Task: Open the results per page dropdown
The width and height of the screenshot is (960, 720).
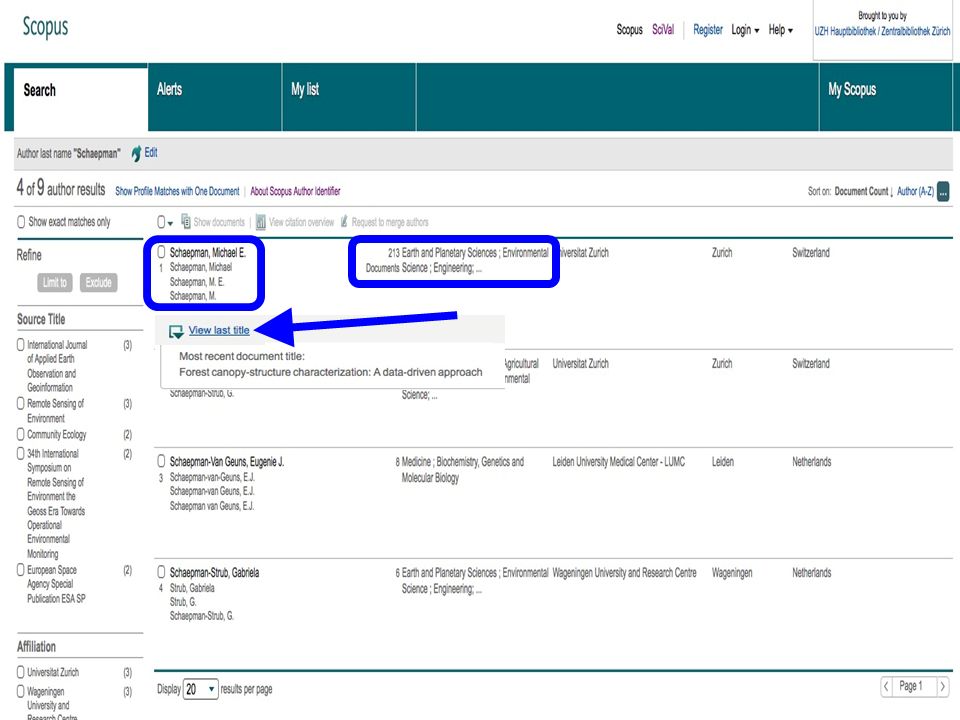Action: pos(200,689)
